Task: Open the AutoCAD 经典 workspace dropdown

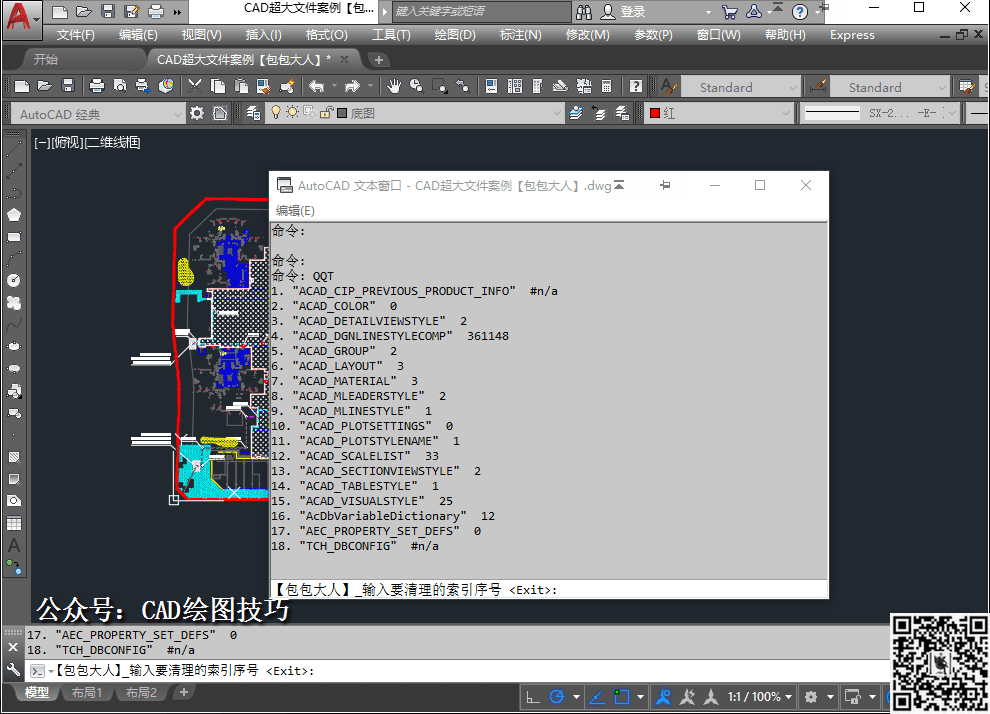Action: point(98,114)
